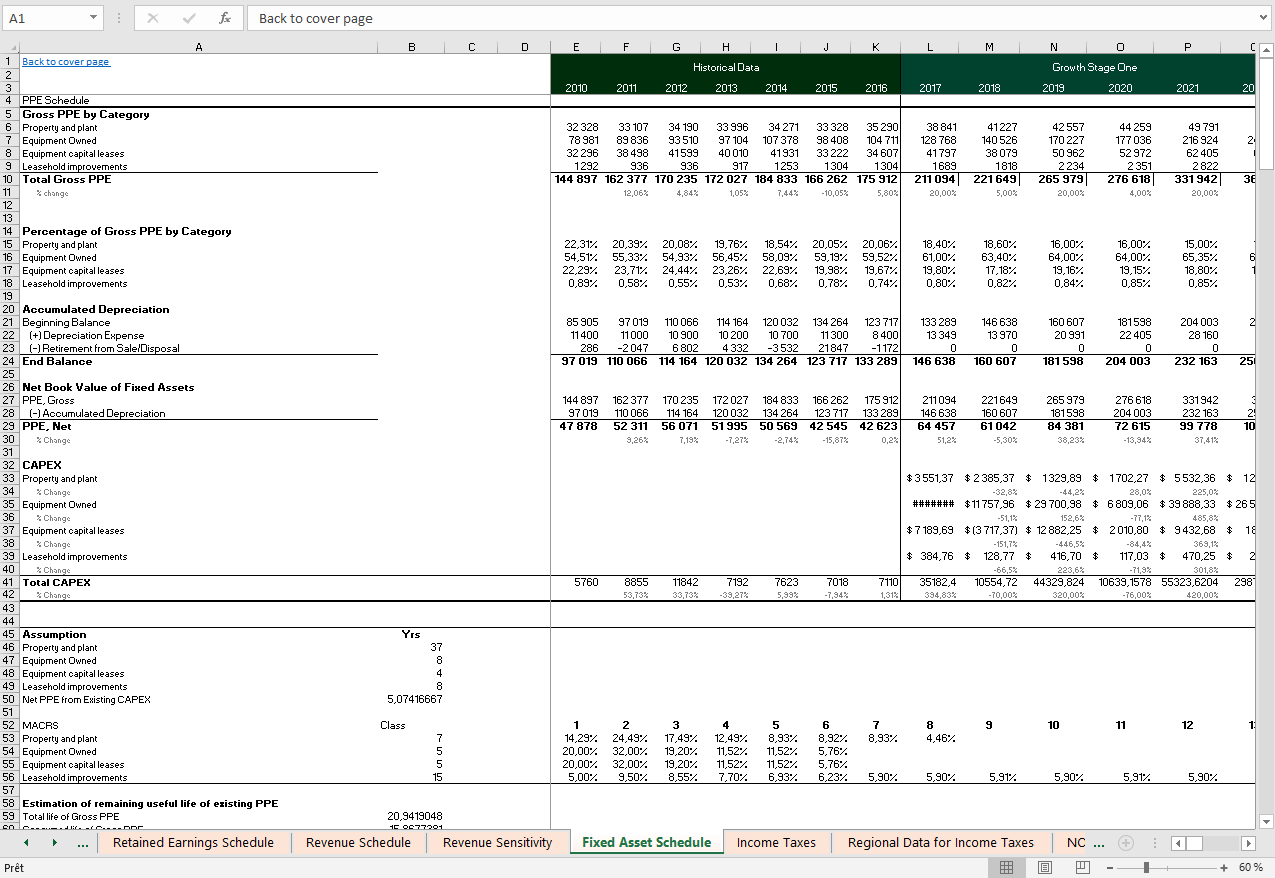Viewport: 1275px width, 878px height.
Task: Switch to Revenue Sensitivity tab
Action: 497,842
